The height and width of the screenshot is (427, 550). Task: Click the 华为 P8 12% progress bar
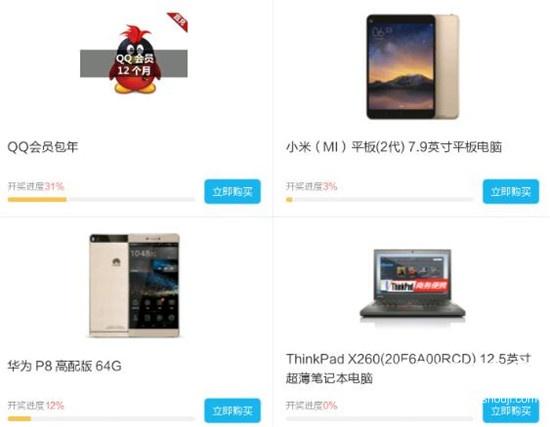pos(101,419)
